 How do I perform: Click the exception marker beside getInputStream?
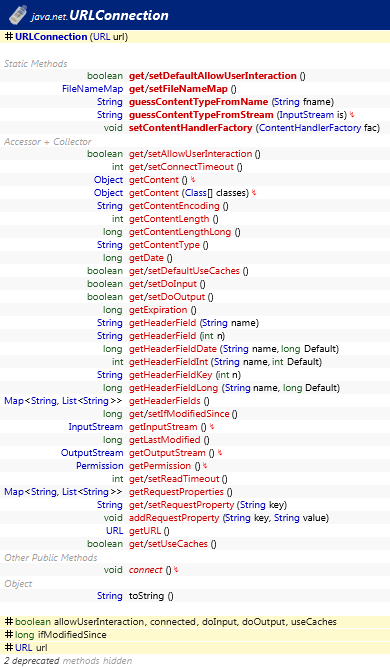point(212,427)
